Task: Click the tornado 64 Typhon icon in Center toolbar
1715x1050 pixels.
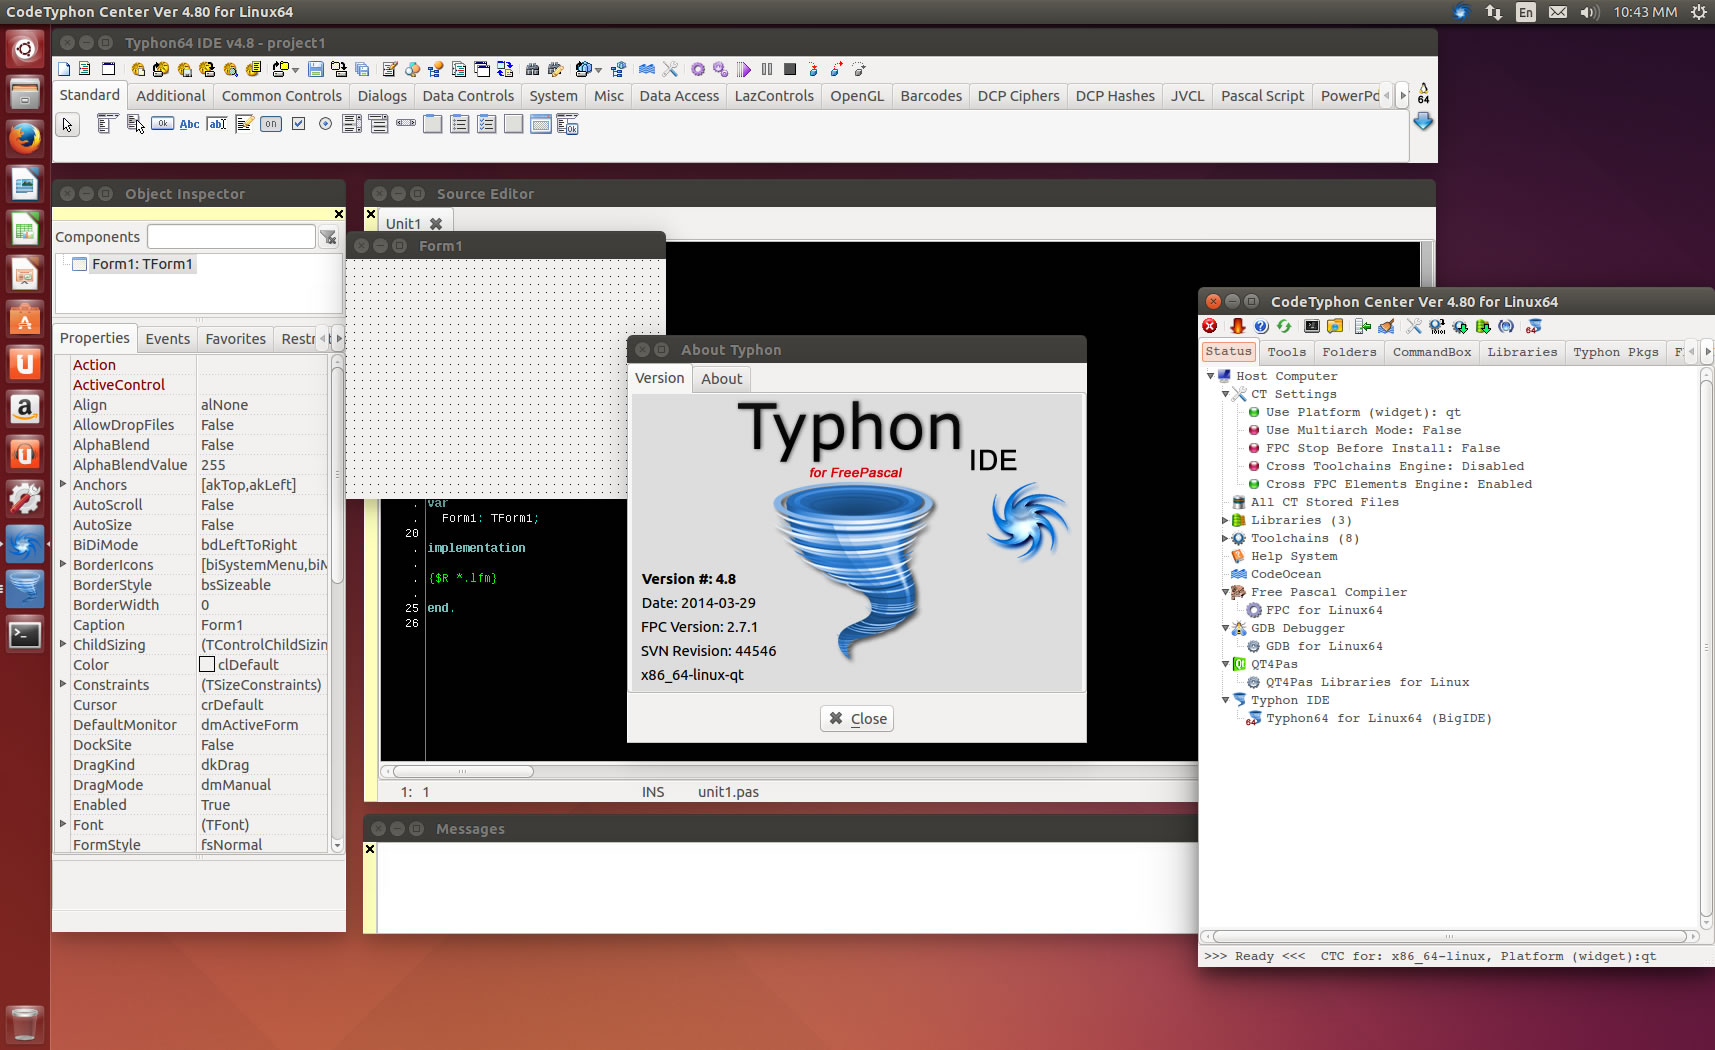Action: 1534,326
